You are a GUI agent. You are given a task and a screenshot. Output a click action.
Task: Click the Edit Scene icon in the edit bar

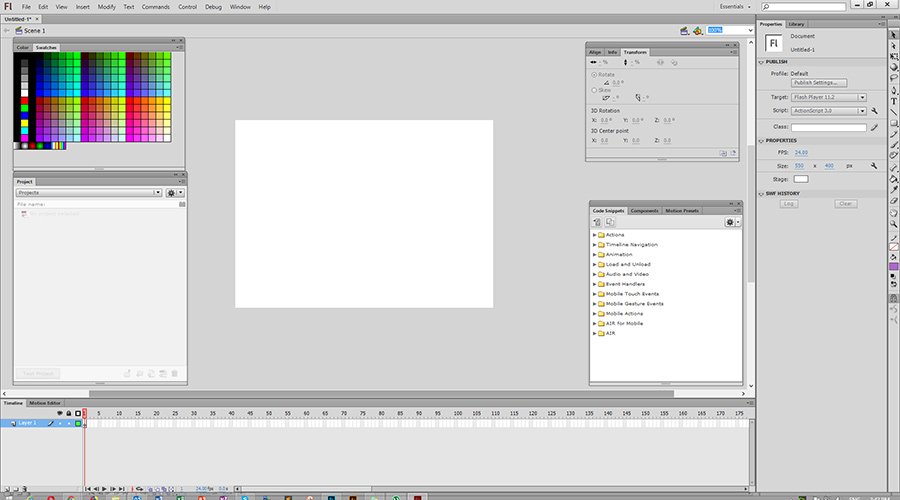pos(684,30)
